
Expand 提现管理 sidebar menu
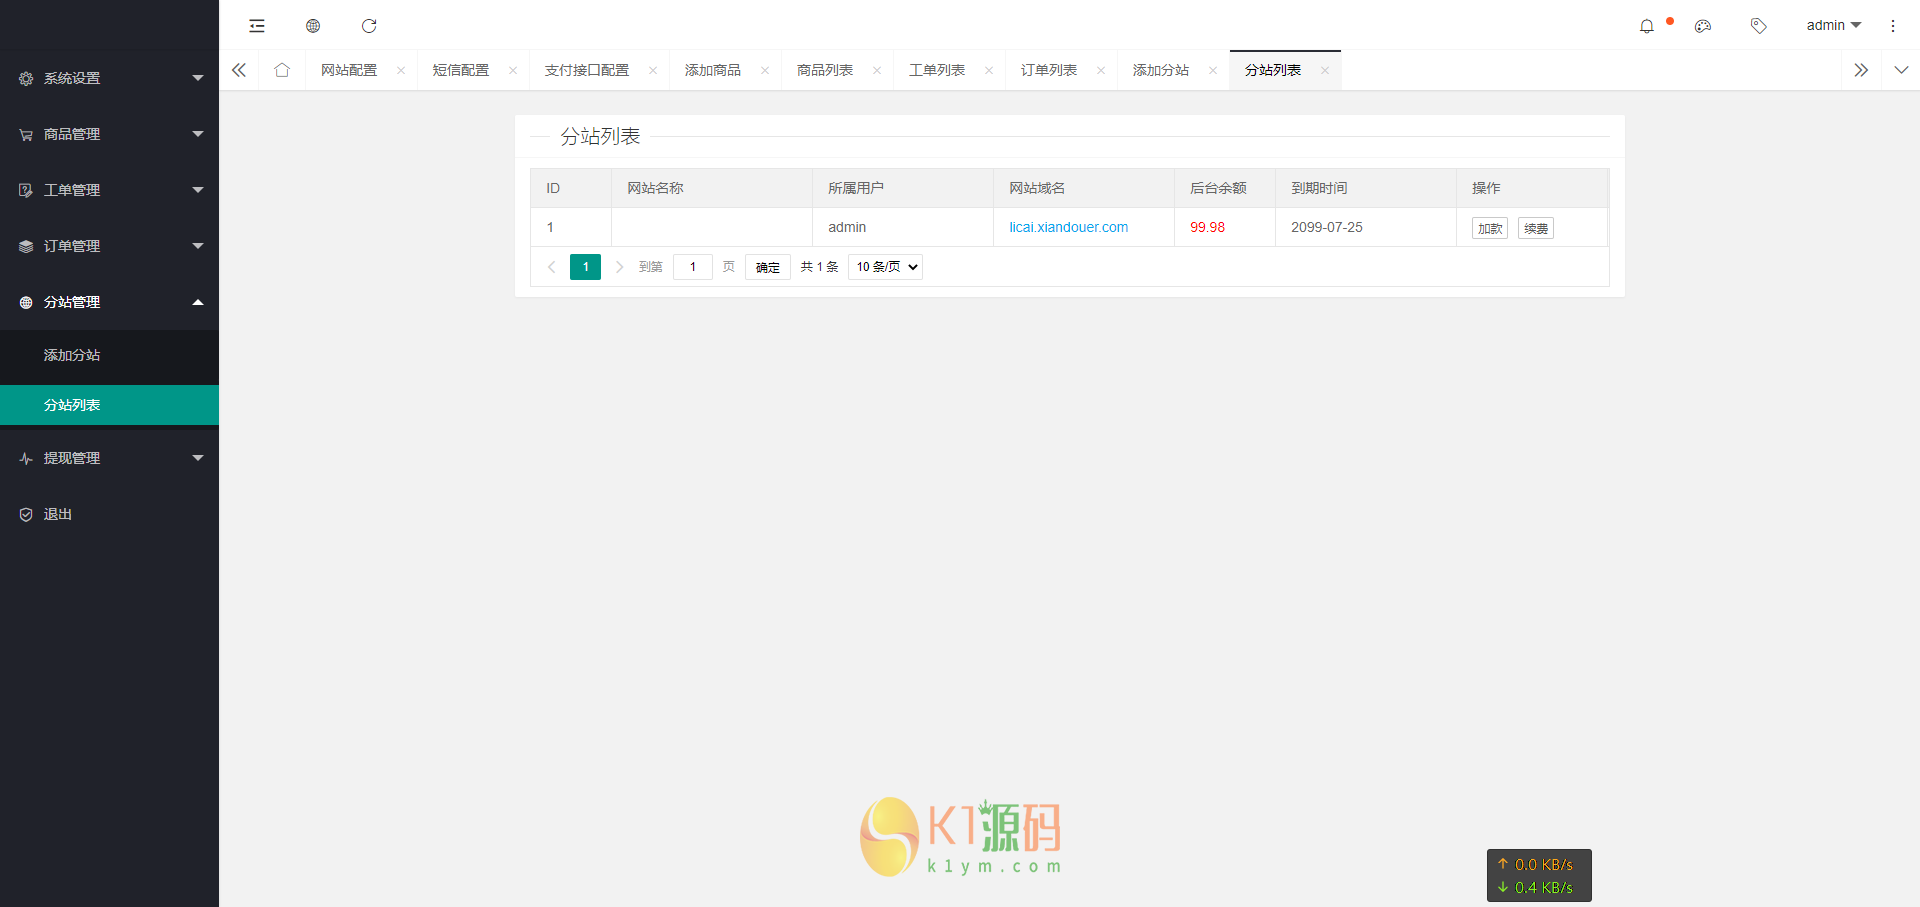pyautogui.click(x=109, y=458)
